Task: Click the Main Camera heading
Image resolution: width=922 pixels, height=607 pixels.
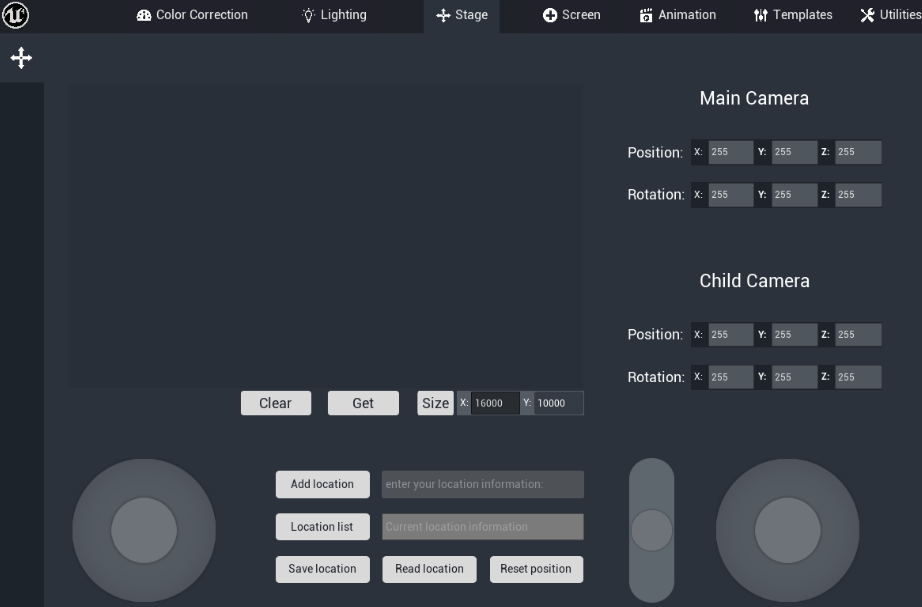Action: coord(754,98)
